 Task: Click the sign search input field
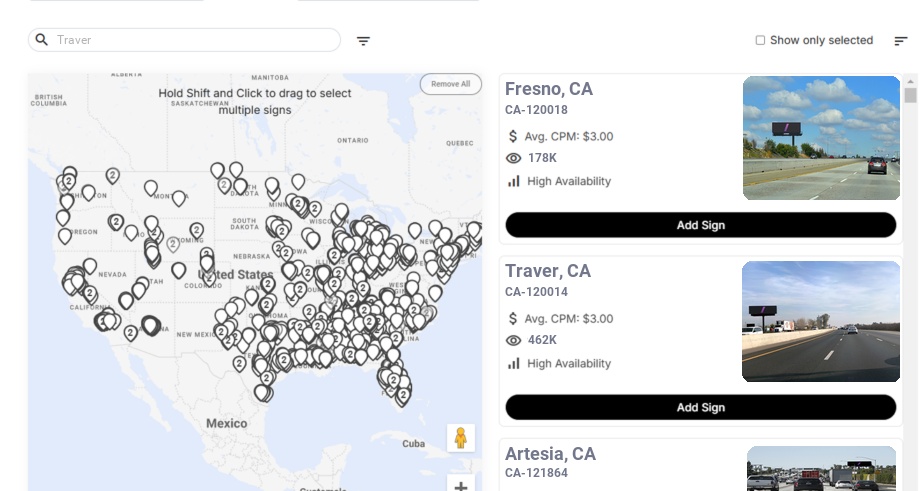195,40
